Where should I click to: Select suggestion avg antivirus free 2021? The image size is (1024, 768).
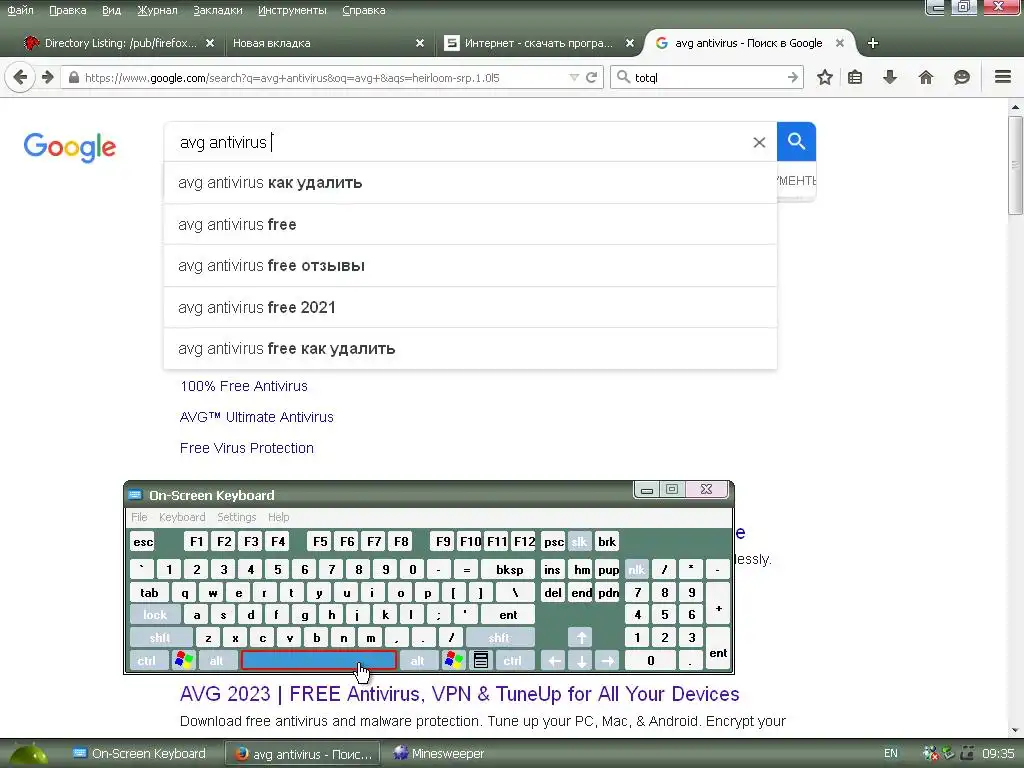(x=470, y=307)
